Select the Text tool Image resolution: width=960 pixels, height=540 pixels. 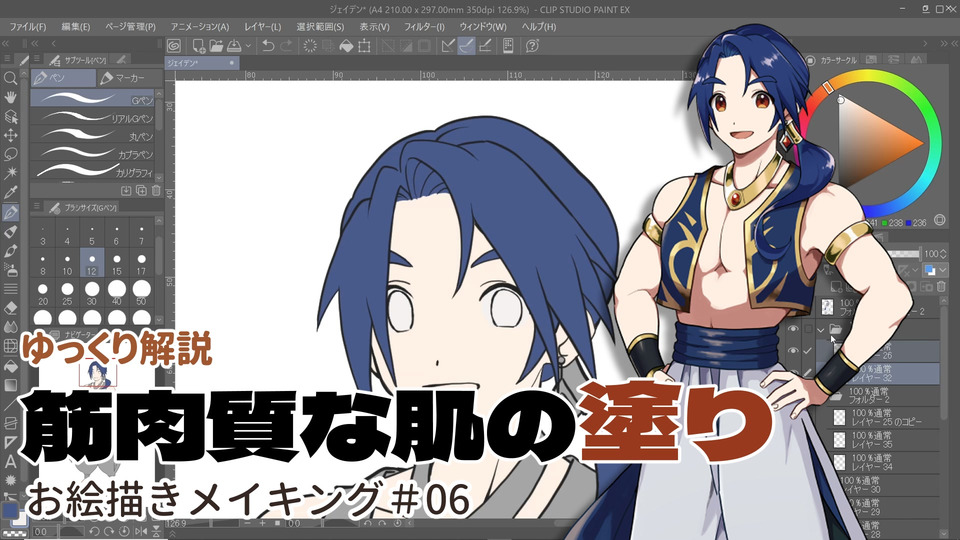(x=10, y=462)
